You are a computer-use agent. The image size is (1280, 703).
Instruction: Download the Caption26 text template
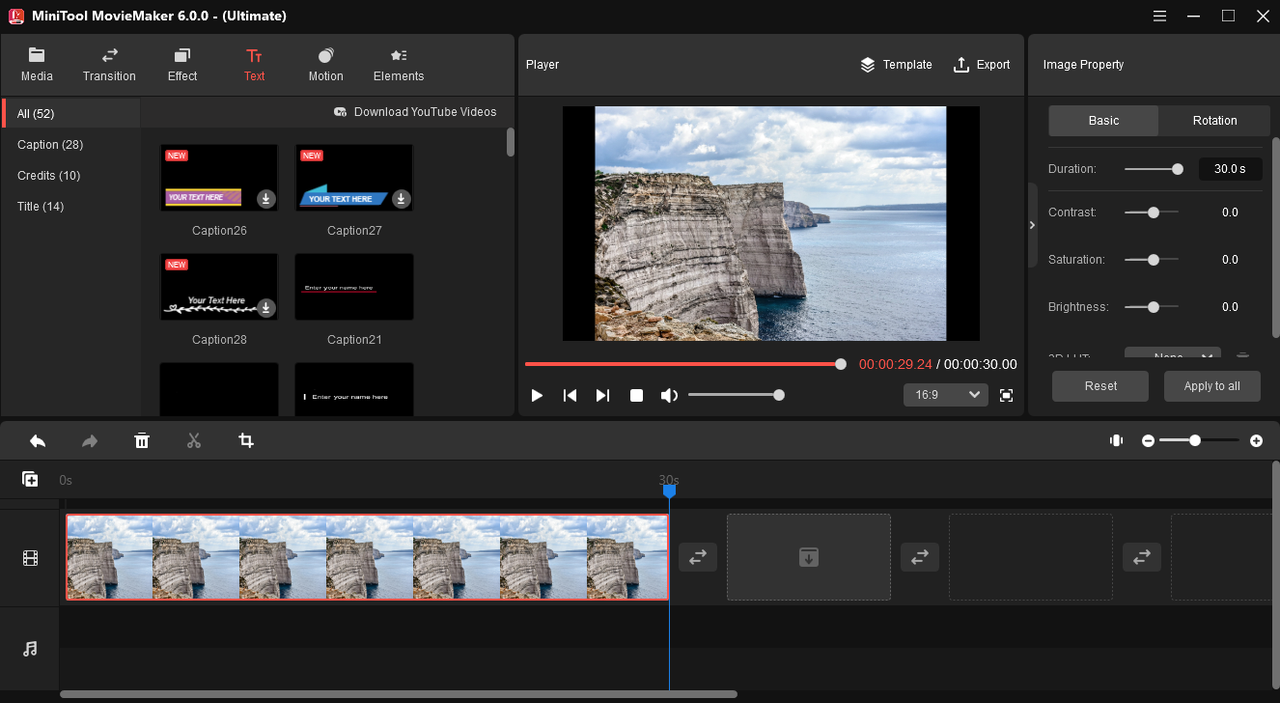click(266, 199)
